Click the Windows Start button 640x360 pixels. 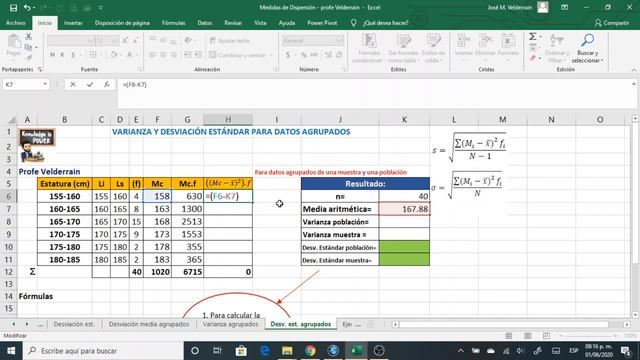[x=11, y=351]
